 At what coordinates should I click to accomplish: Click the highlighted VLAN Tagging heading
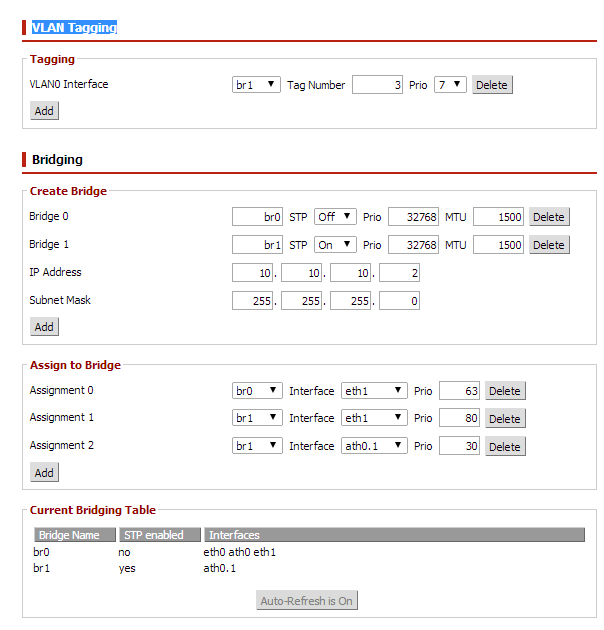[74, 27]
